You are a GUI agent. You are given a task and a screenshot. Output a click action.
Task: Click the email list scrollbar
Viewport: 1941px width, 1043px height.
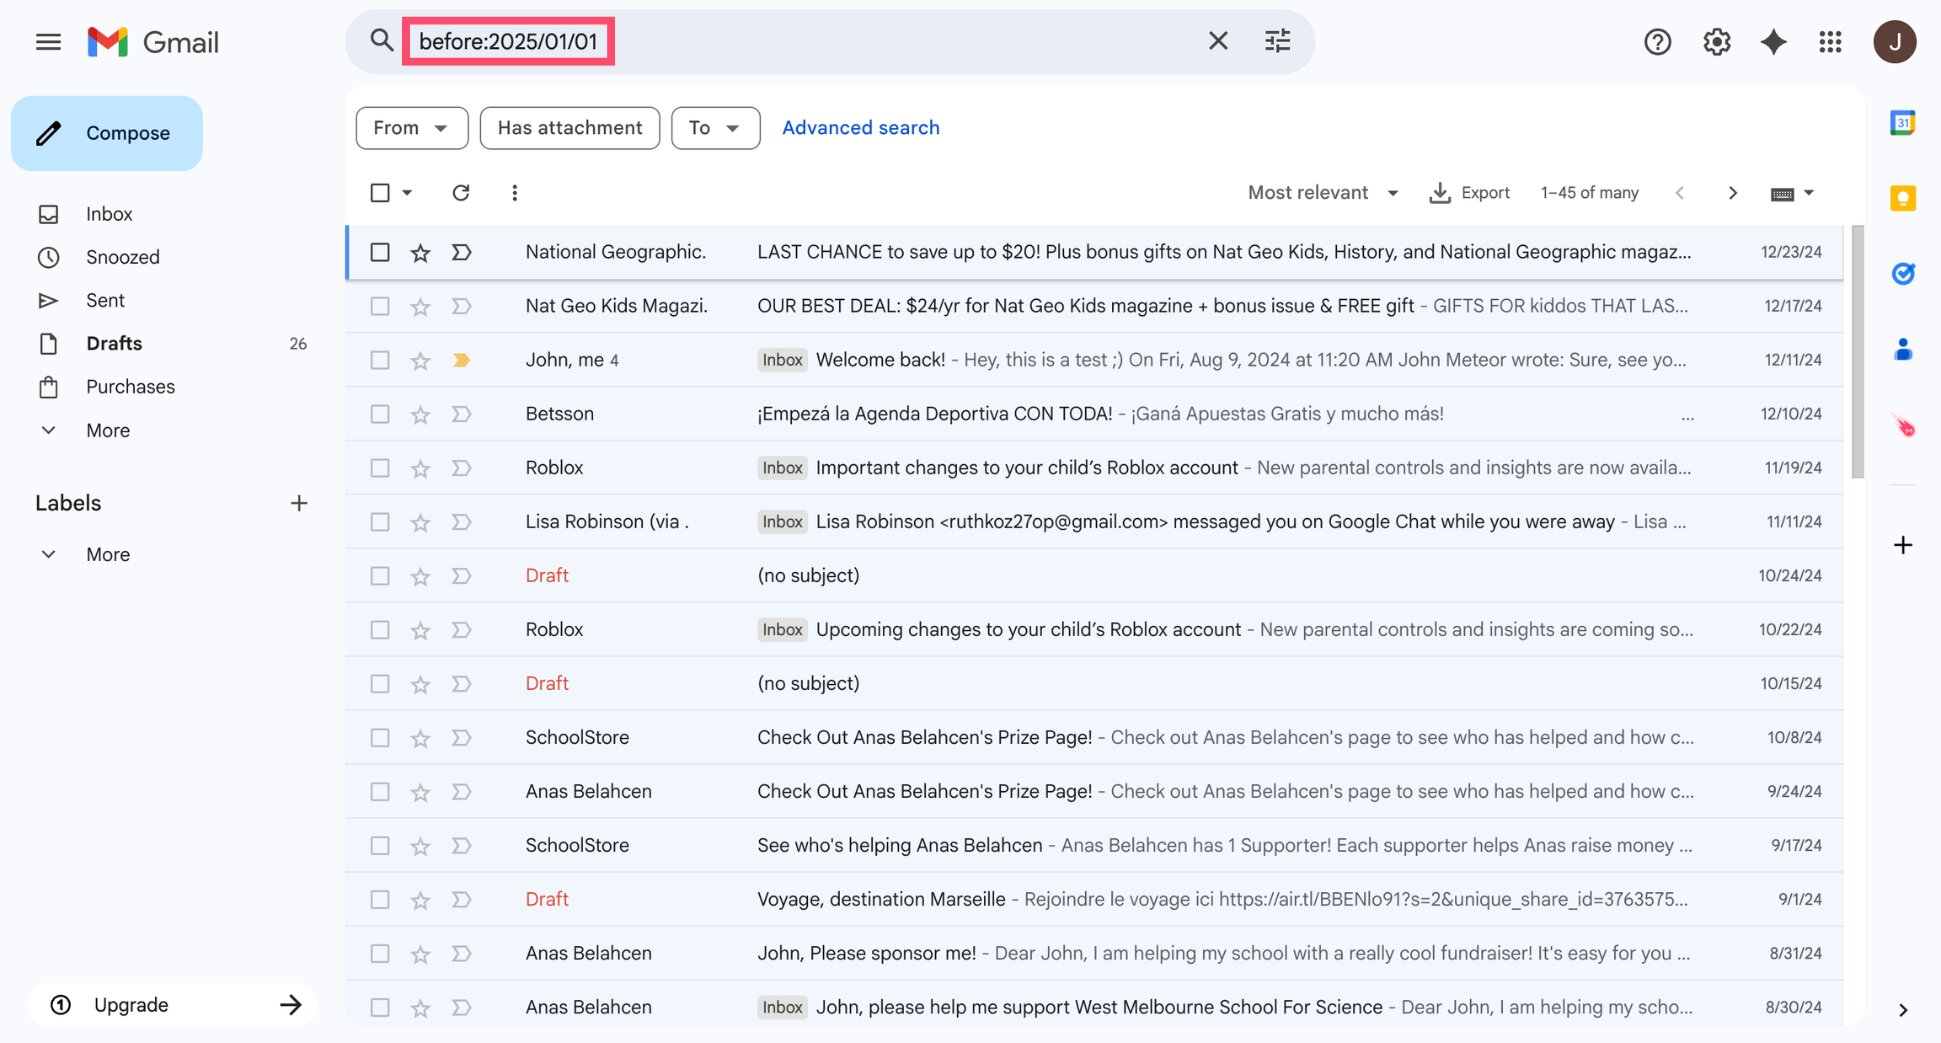tap(1857, 352)
